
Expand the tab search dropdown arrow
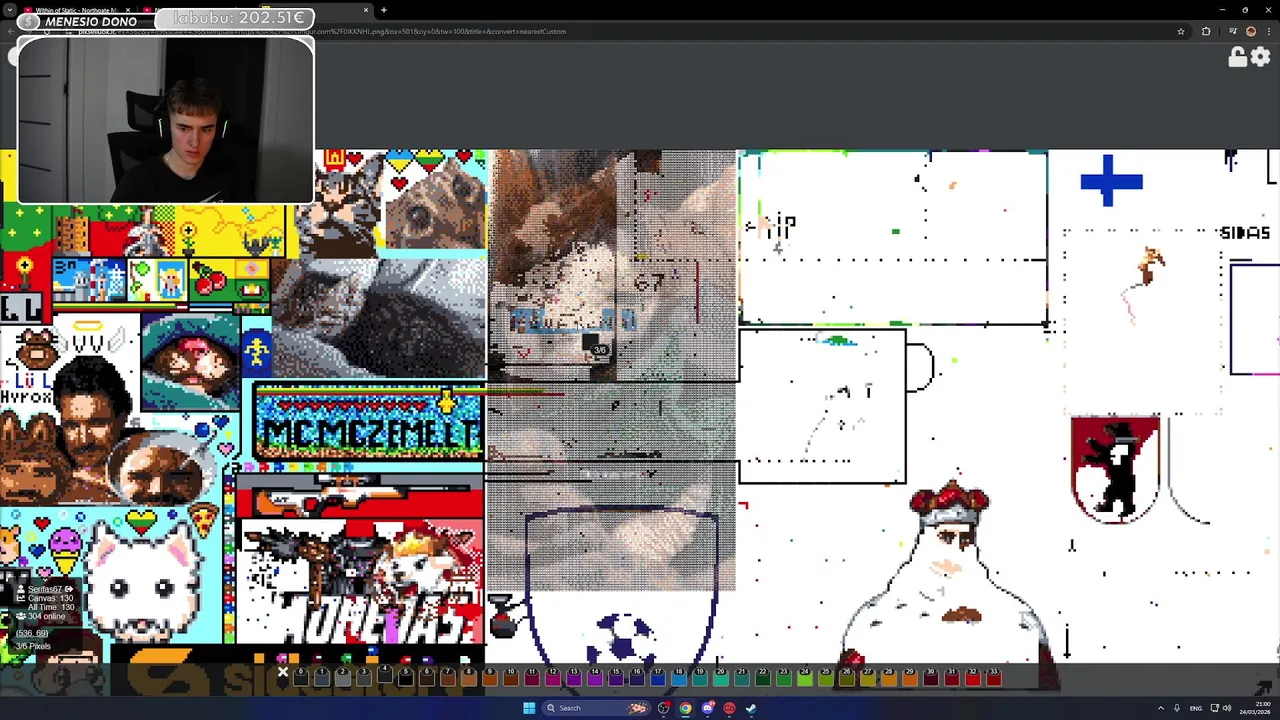click(x=9, y=10)
